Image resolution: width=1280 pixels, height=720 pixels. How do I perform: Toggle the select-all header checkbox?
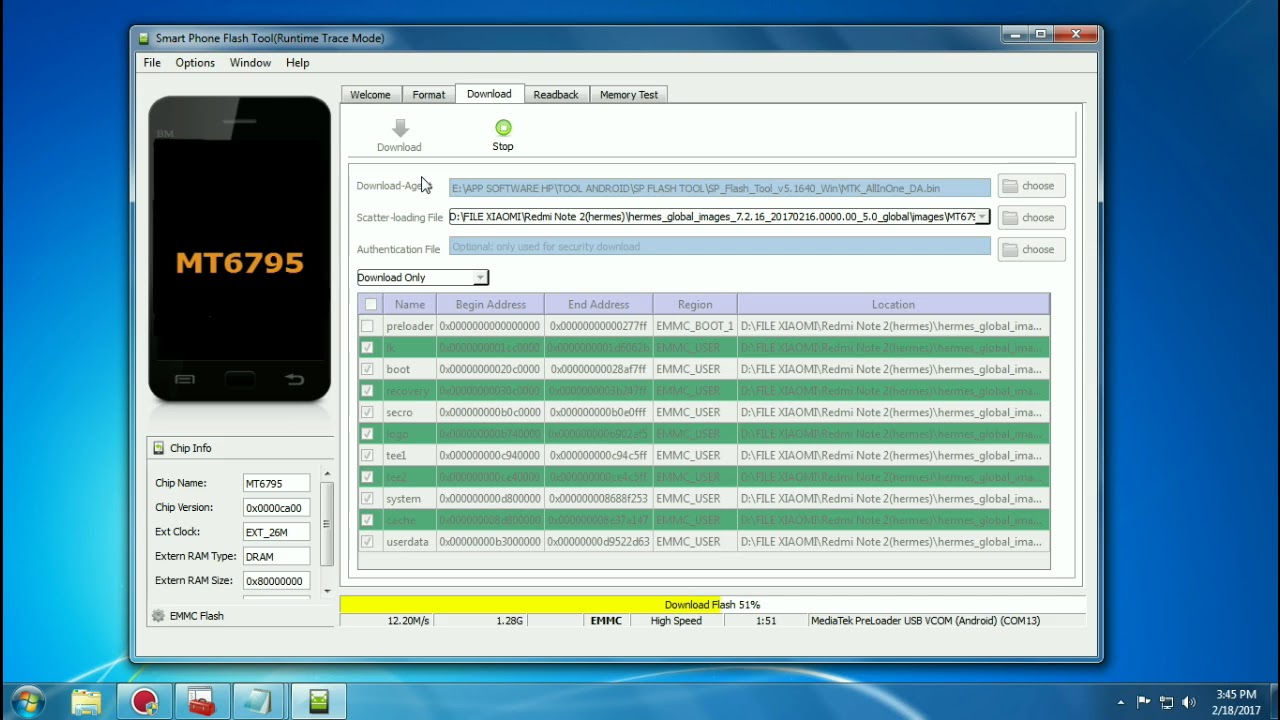(371, 304)
